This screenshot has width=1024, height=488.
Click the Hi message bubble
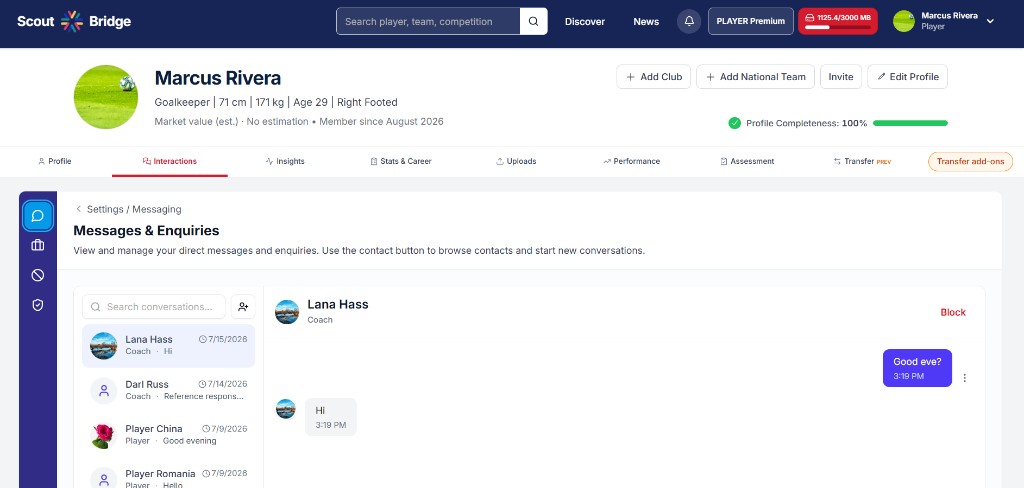click(331, 417)
